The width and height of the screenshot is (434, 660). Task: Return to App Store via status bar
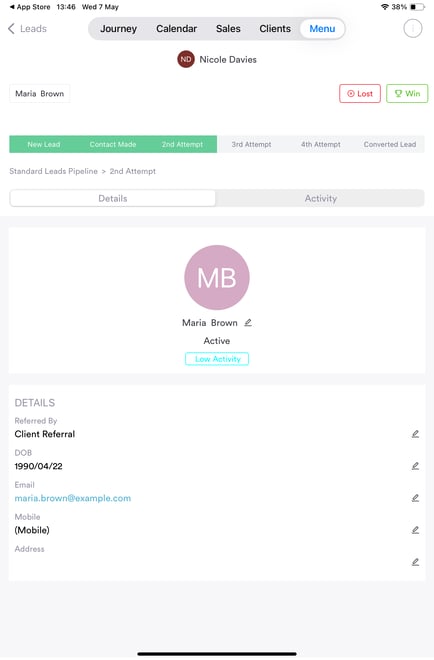click(x=29, y=7)
